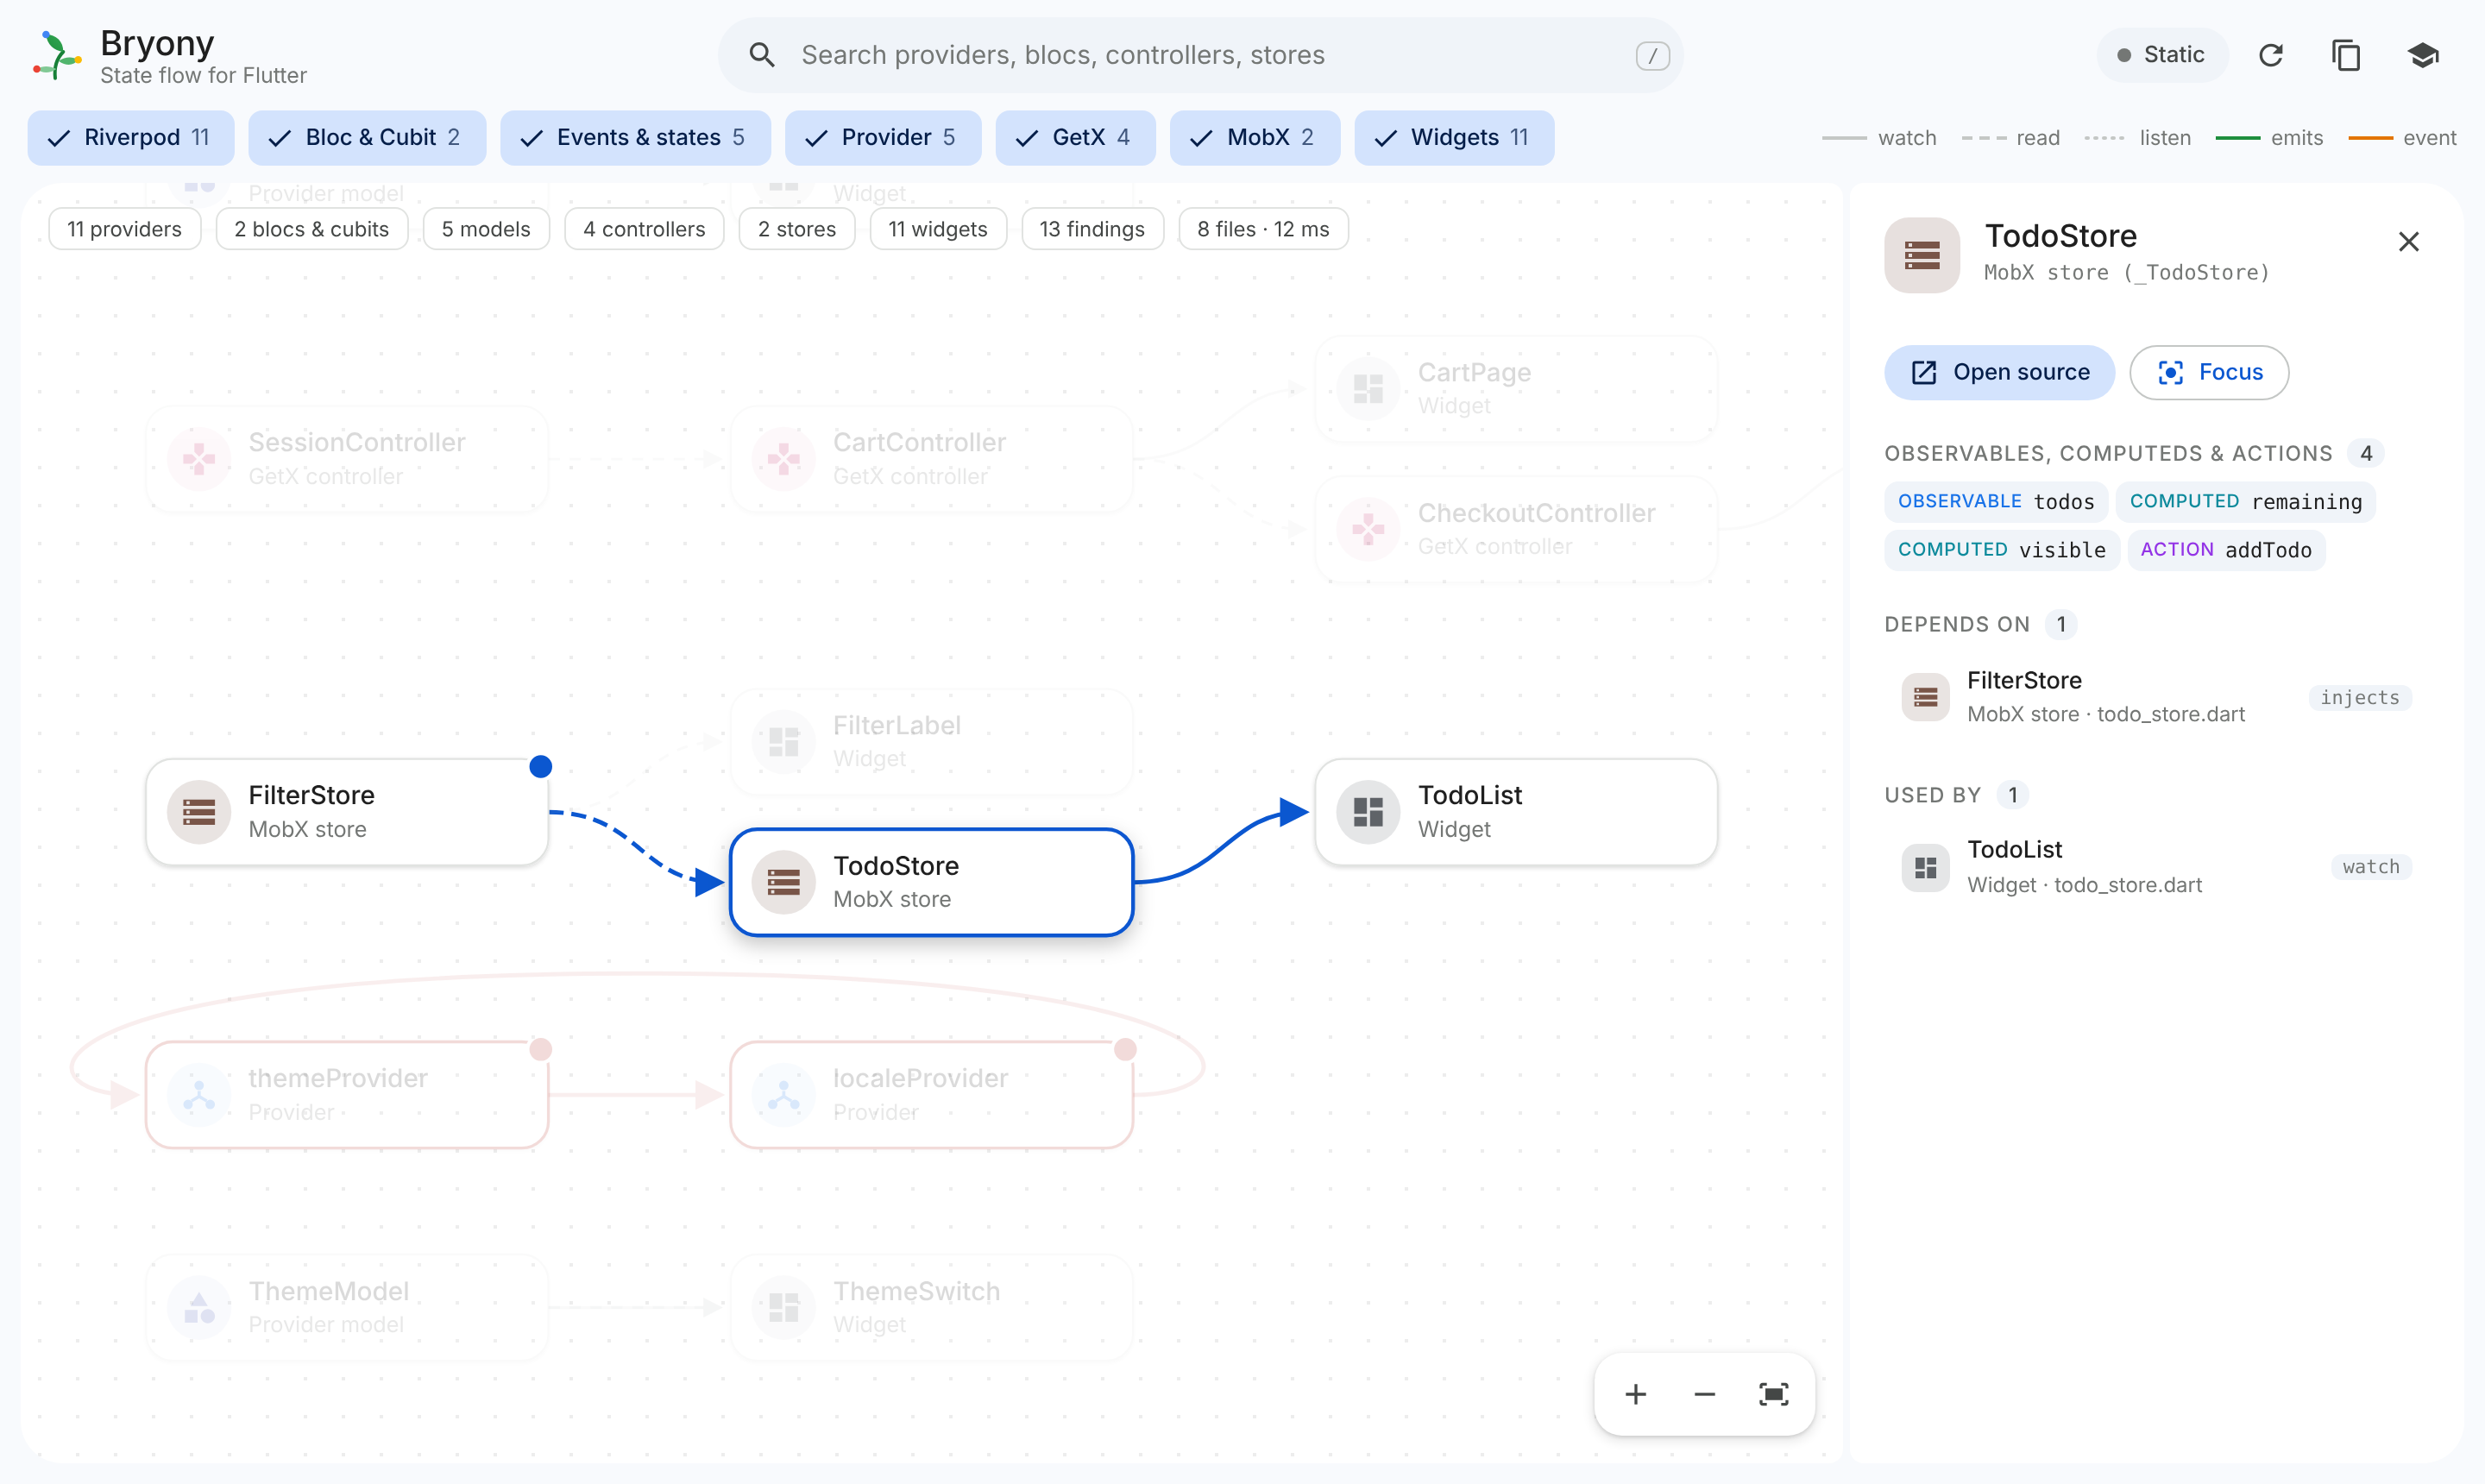Screen dimensions: 2485x1484
Task: Click the themeProvider node icon
Action: [x=199, y=1095]
